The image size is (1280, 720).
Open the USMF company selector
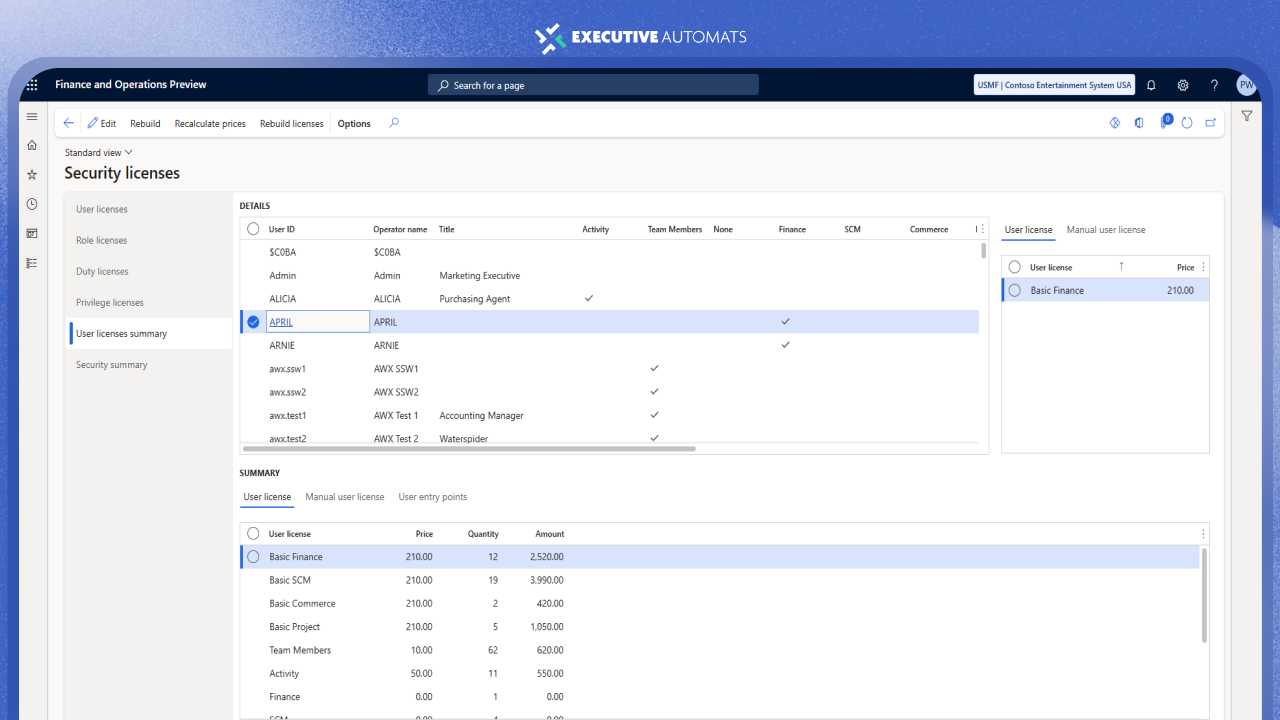[1055, 85]
